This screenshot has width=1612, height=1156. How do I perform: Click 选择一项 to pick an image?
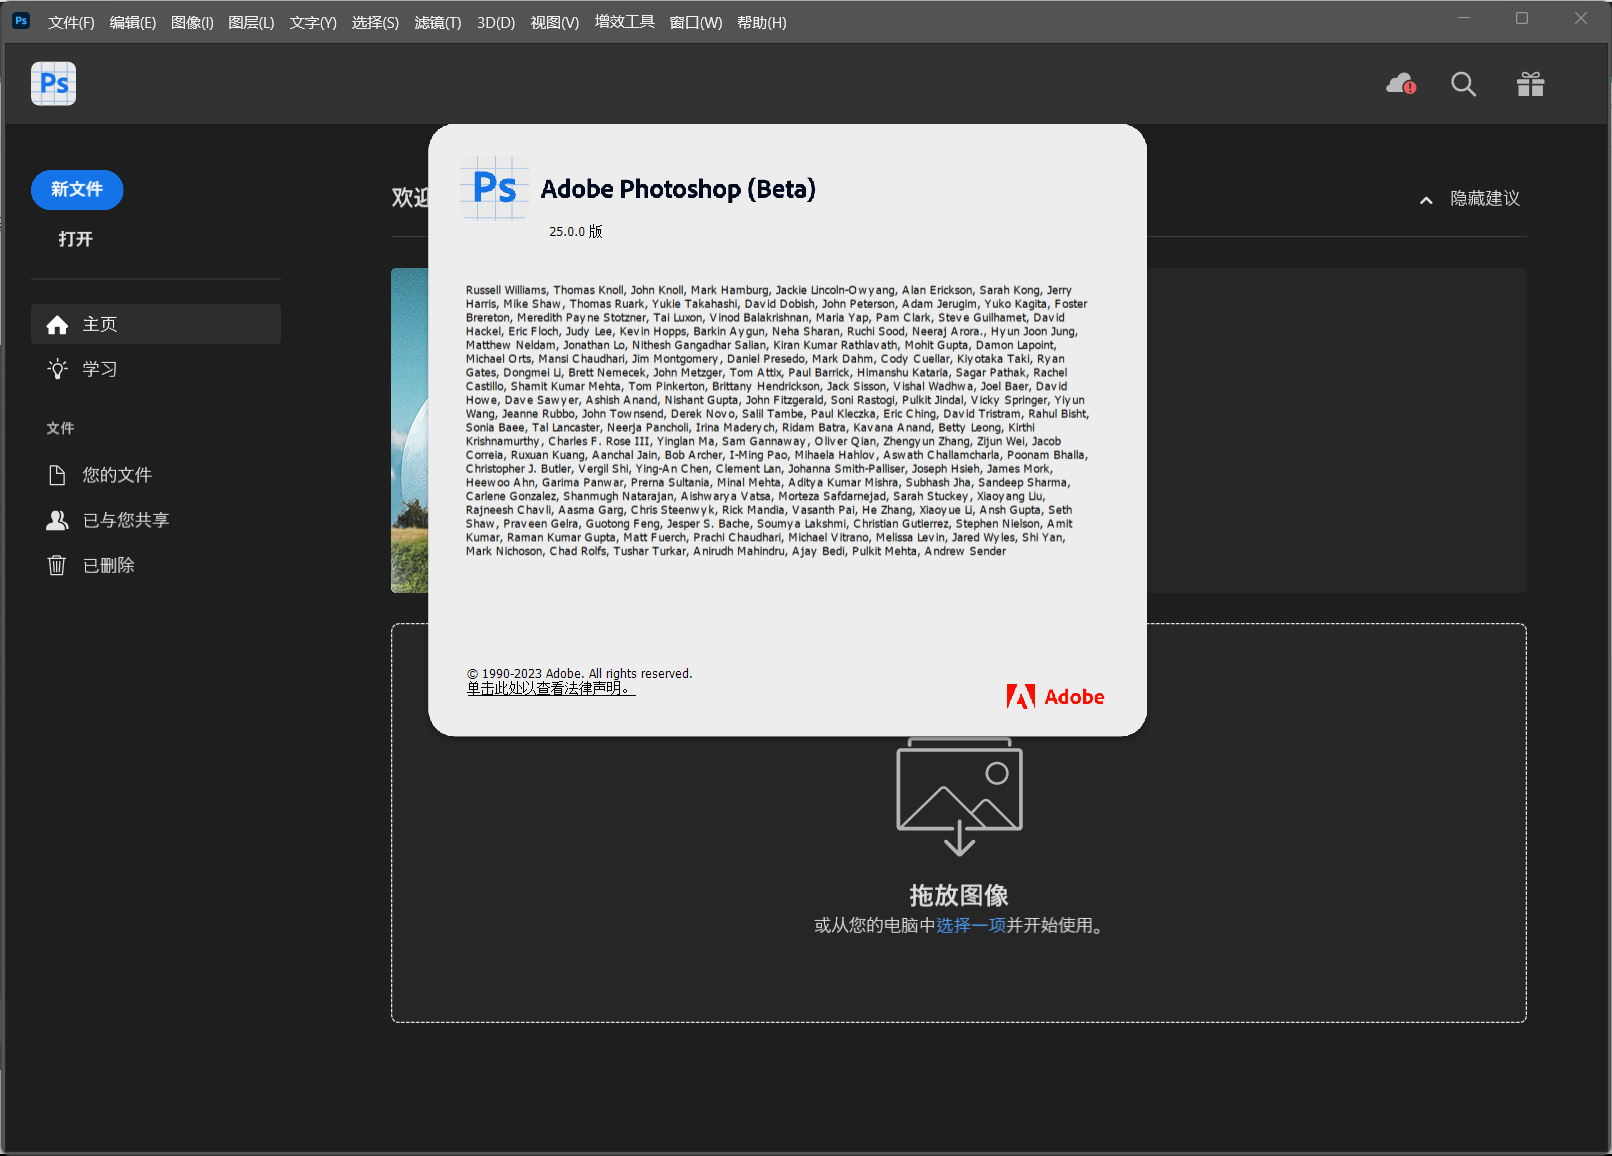pos(969,926)
